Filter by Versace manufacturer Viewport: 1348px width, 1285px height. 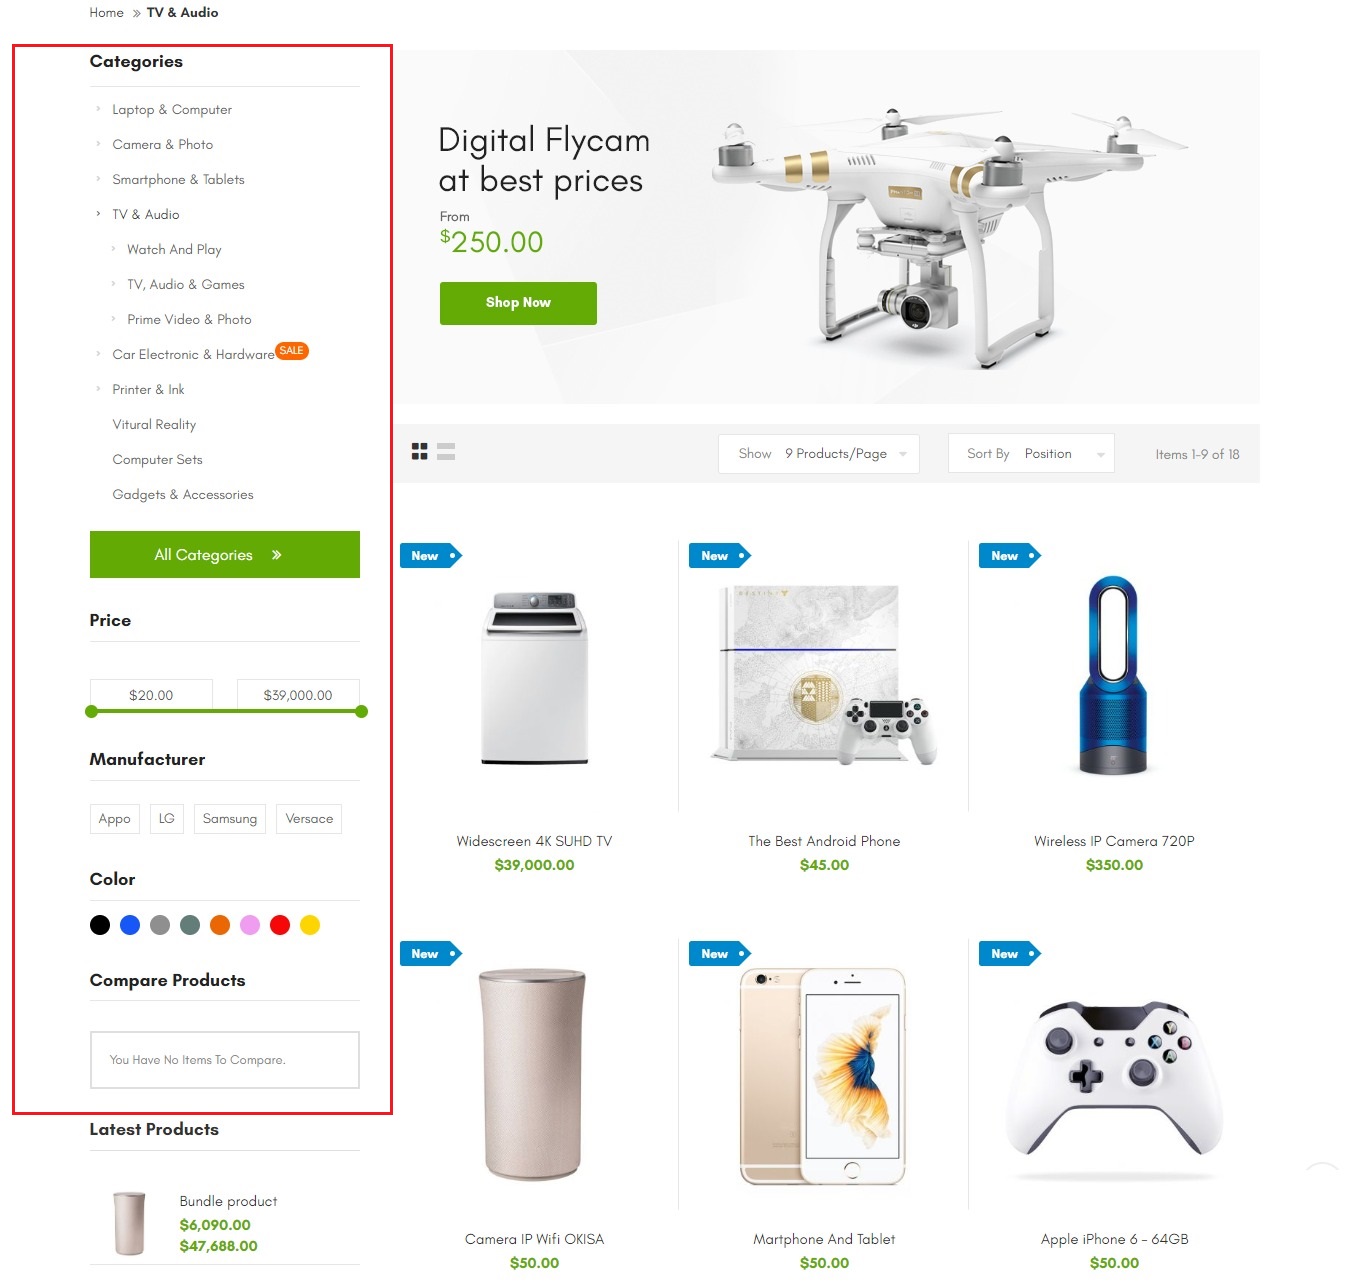309,819
